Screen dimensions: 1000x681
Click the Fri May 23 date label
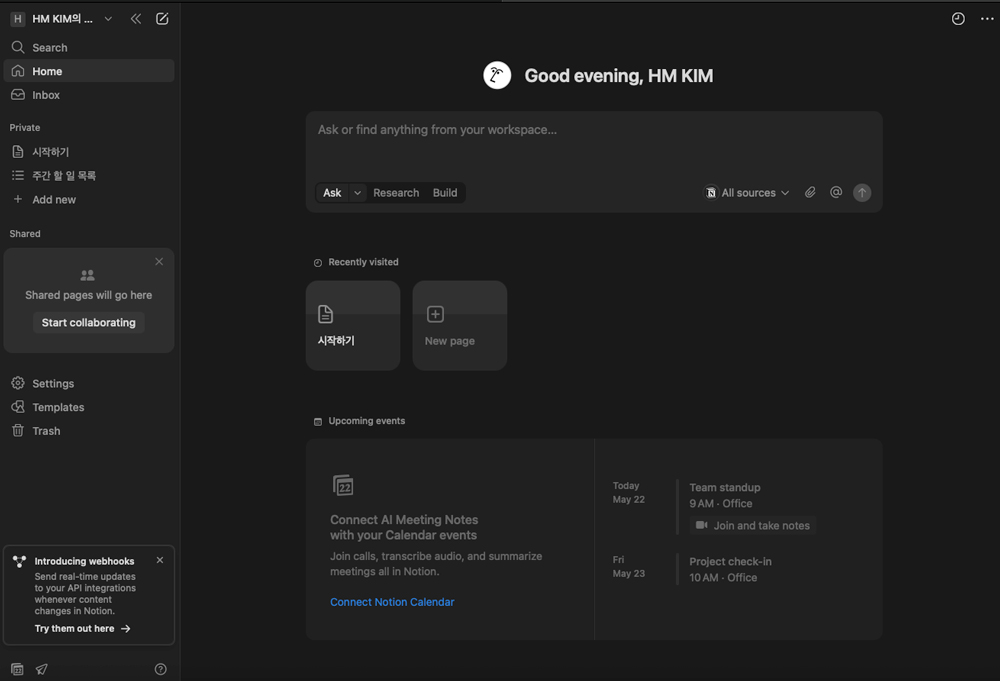pos(629,567)
